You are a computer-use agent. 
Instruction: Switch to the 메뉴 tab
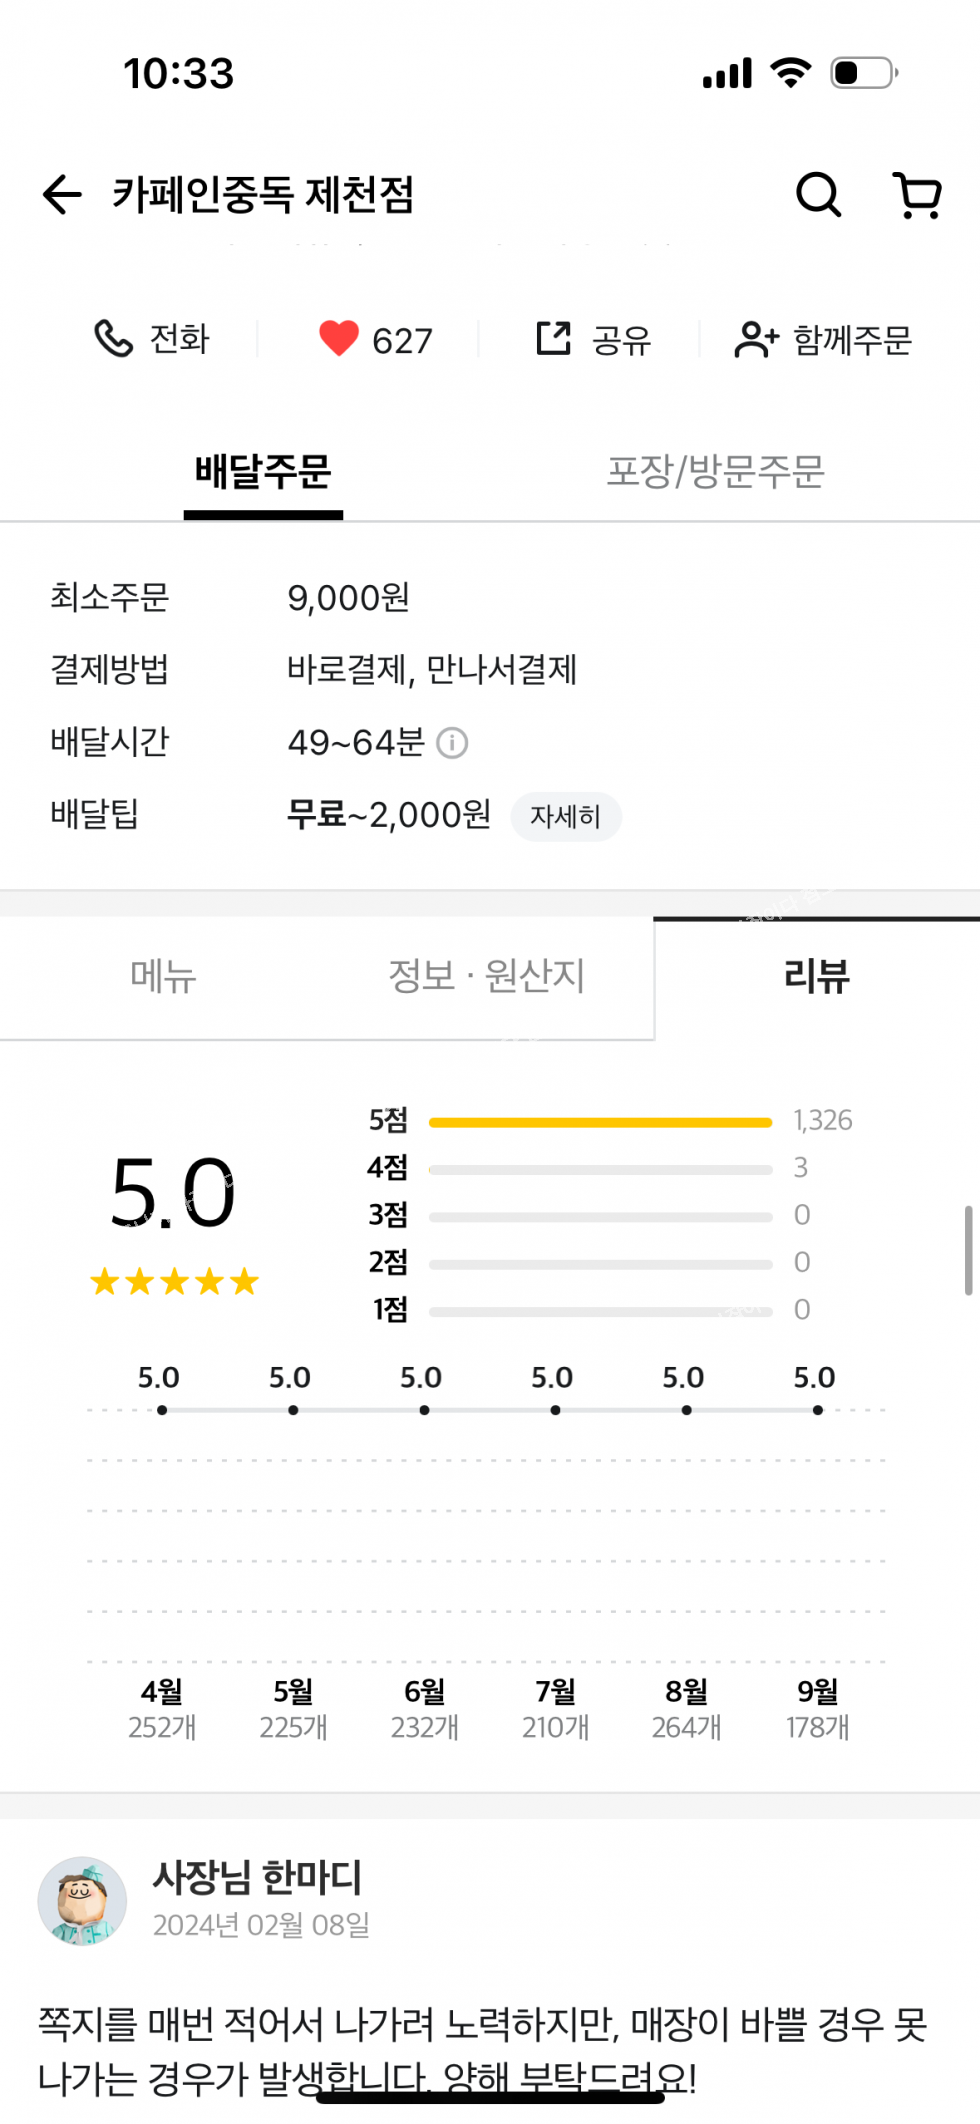163,976
